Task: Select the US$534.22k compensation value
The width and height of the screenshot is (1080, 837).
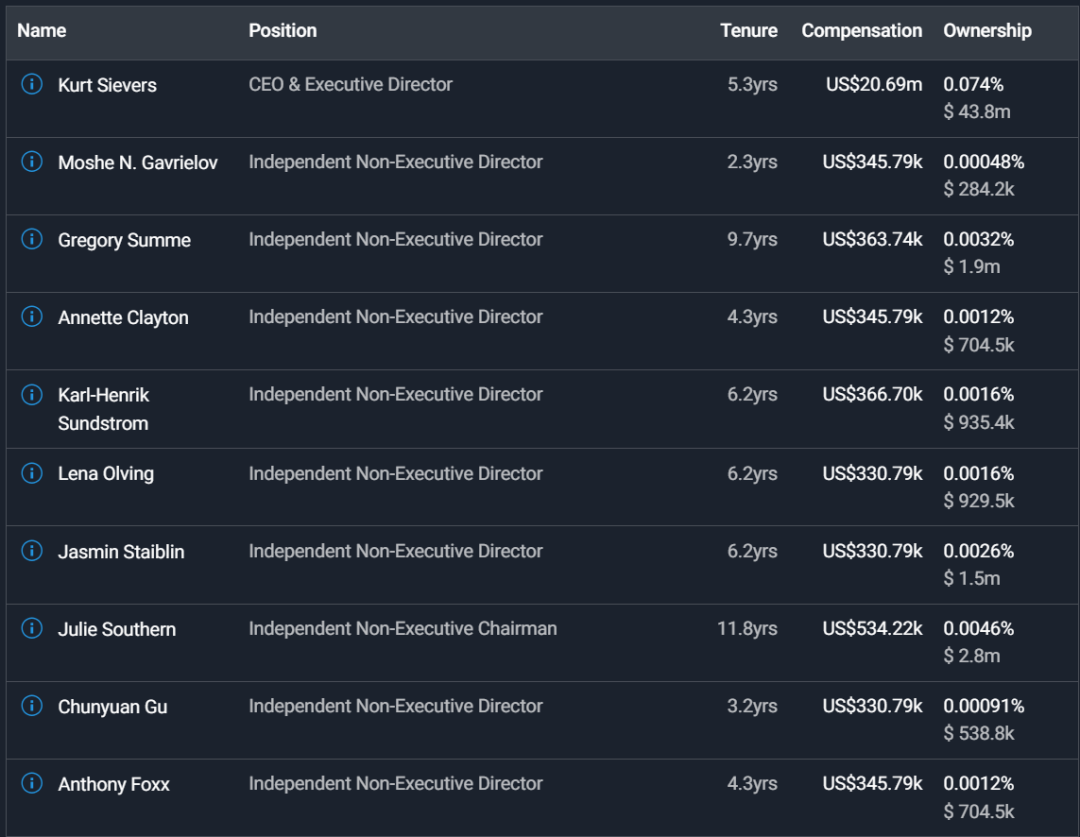Action: [x=872, y=628]
